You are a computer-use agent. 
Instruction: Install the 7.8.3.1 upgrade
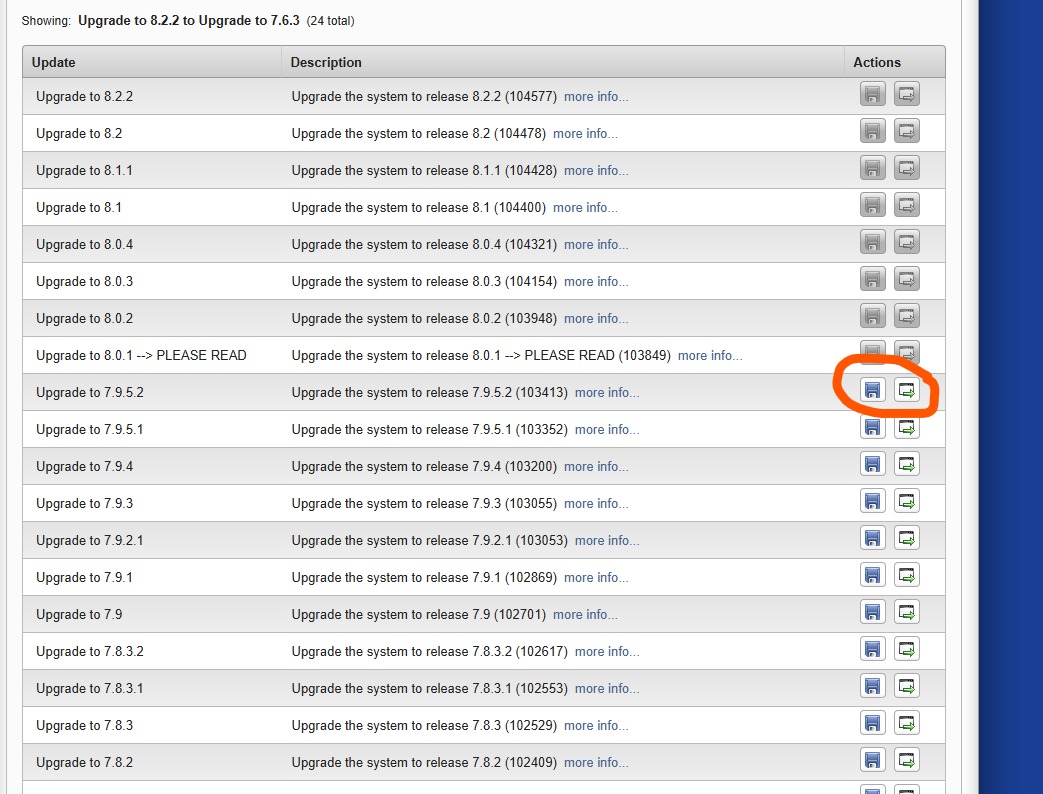tap(907, 687)
